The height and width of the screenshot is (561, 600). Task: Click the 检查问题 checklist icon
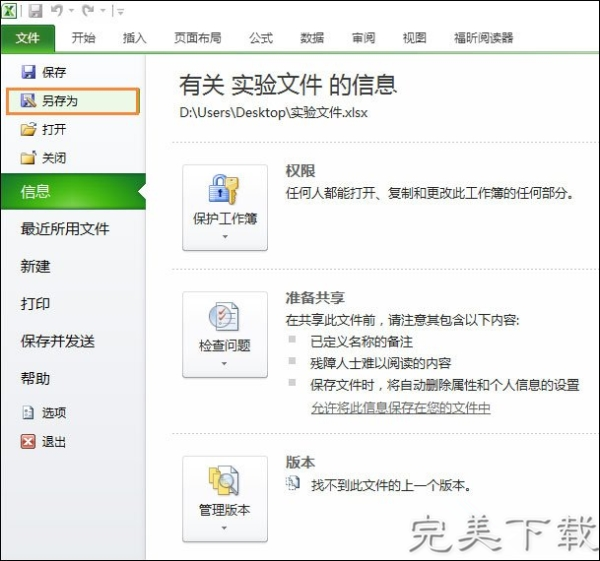click(x=224, y=316)
